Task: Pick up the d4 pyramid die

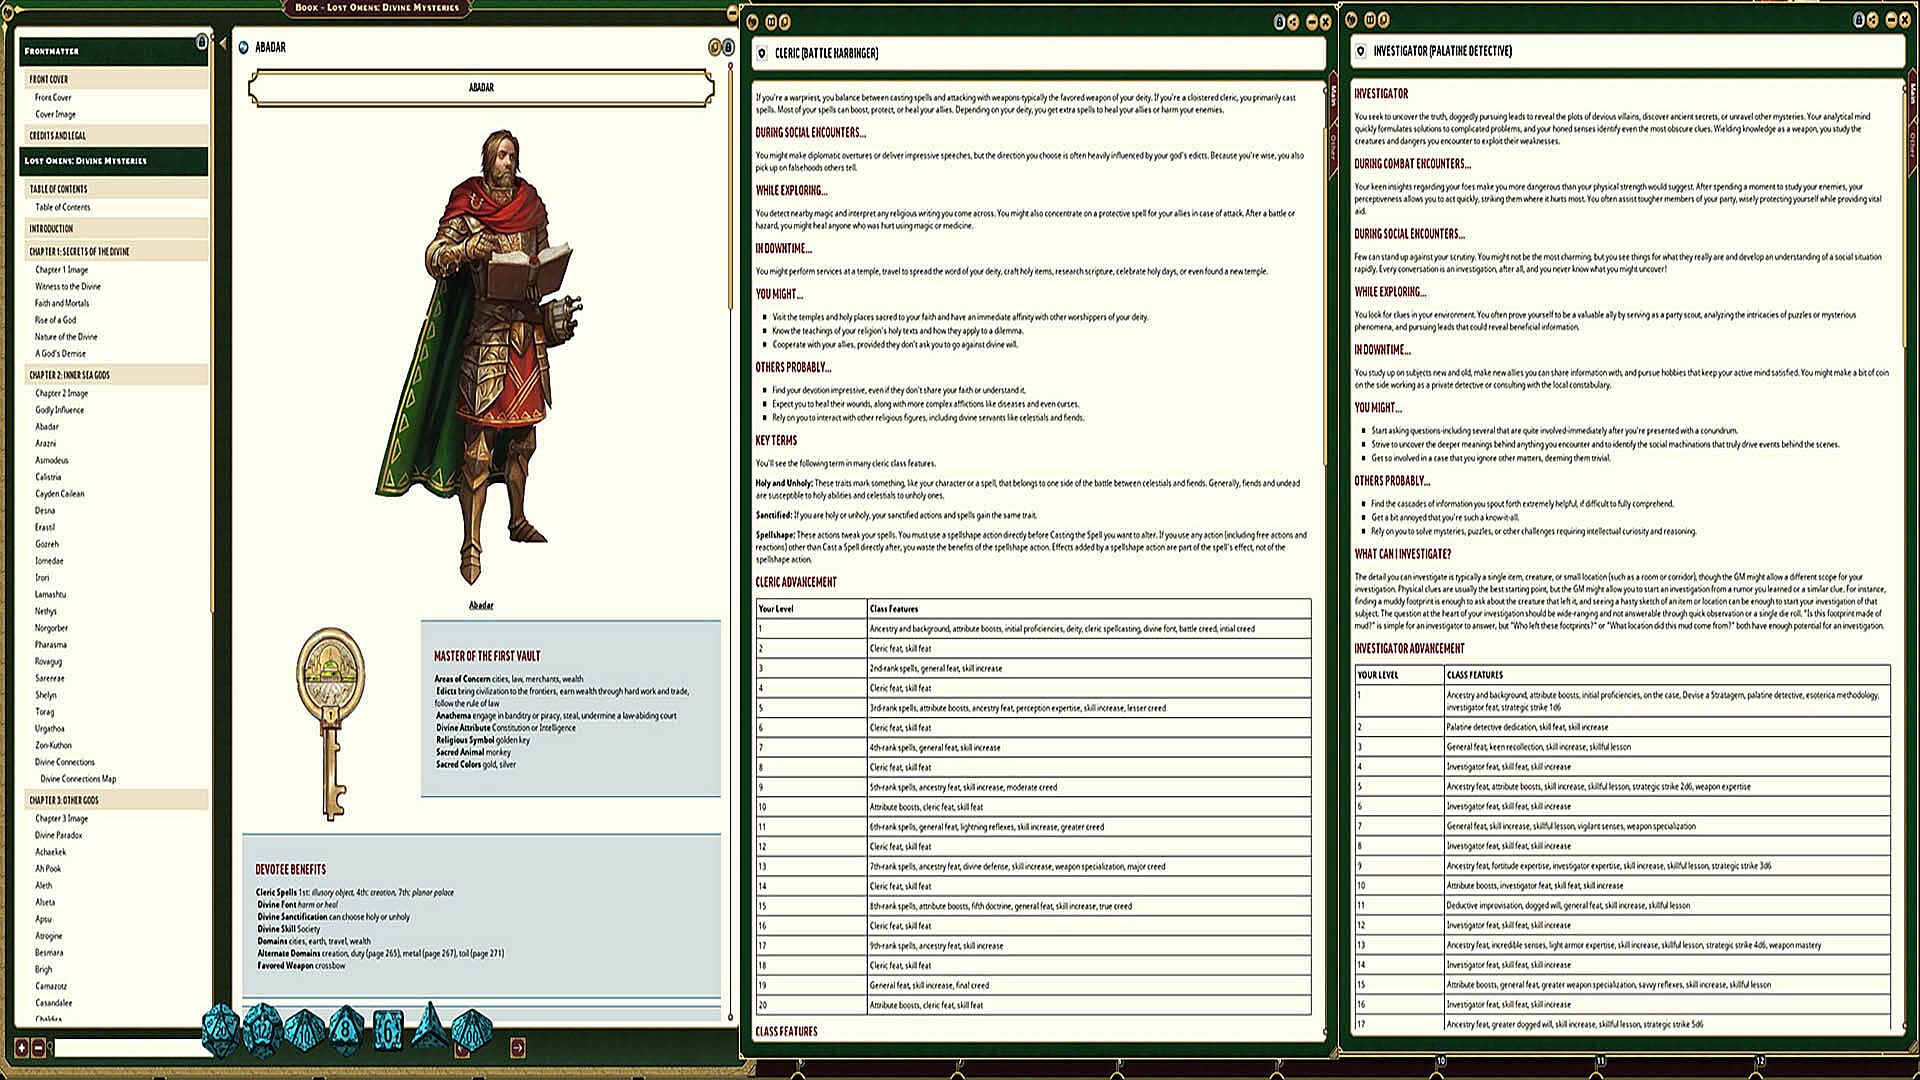Action: click(430, 1028)
